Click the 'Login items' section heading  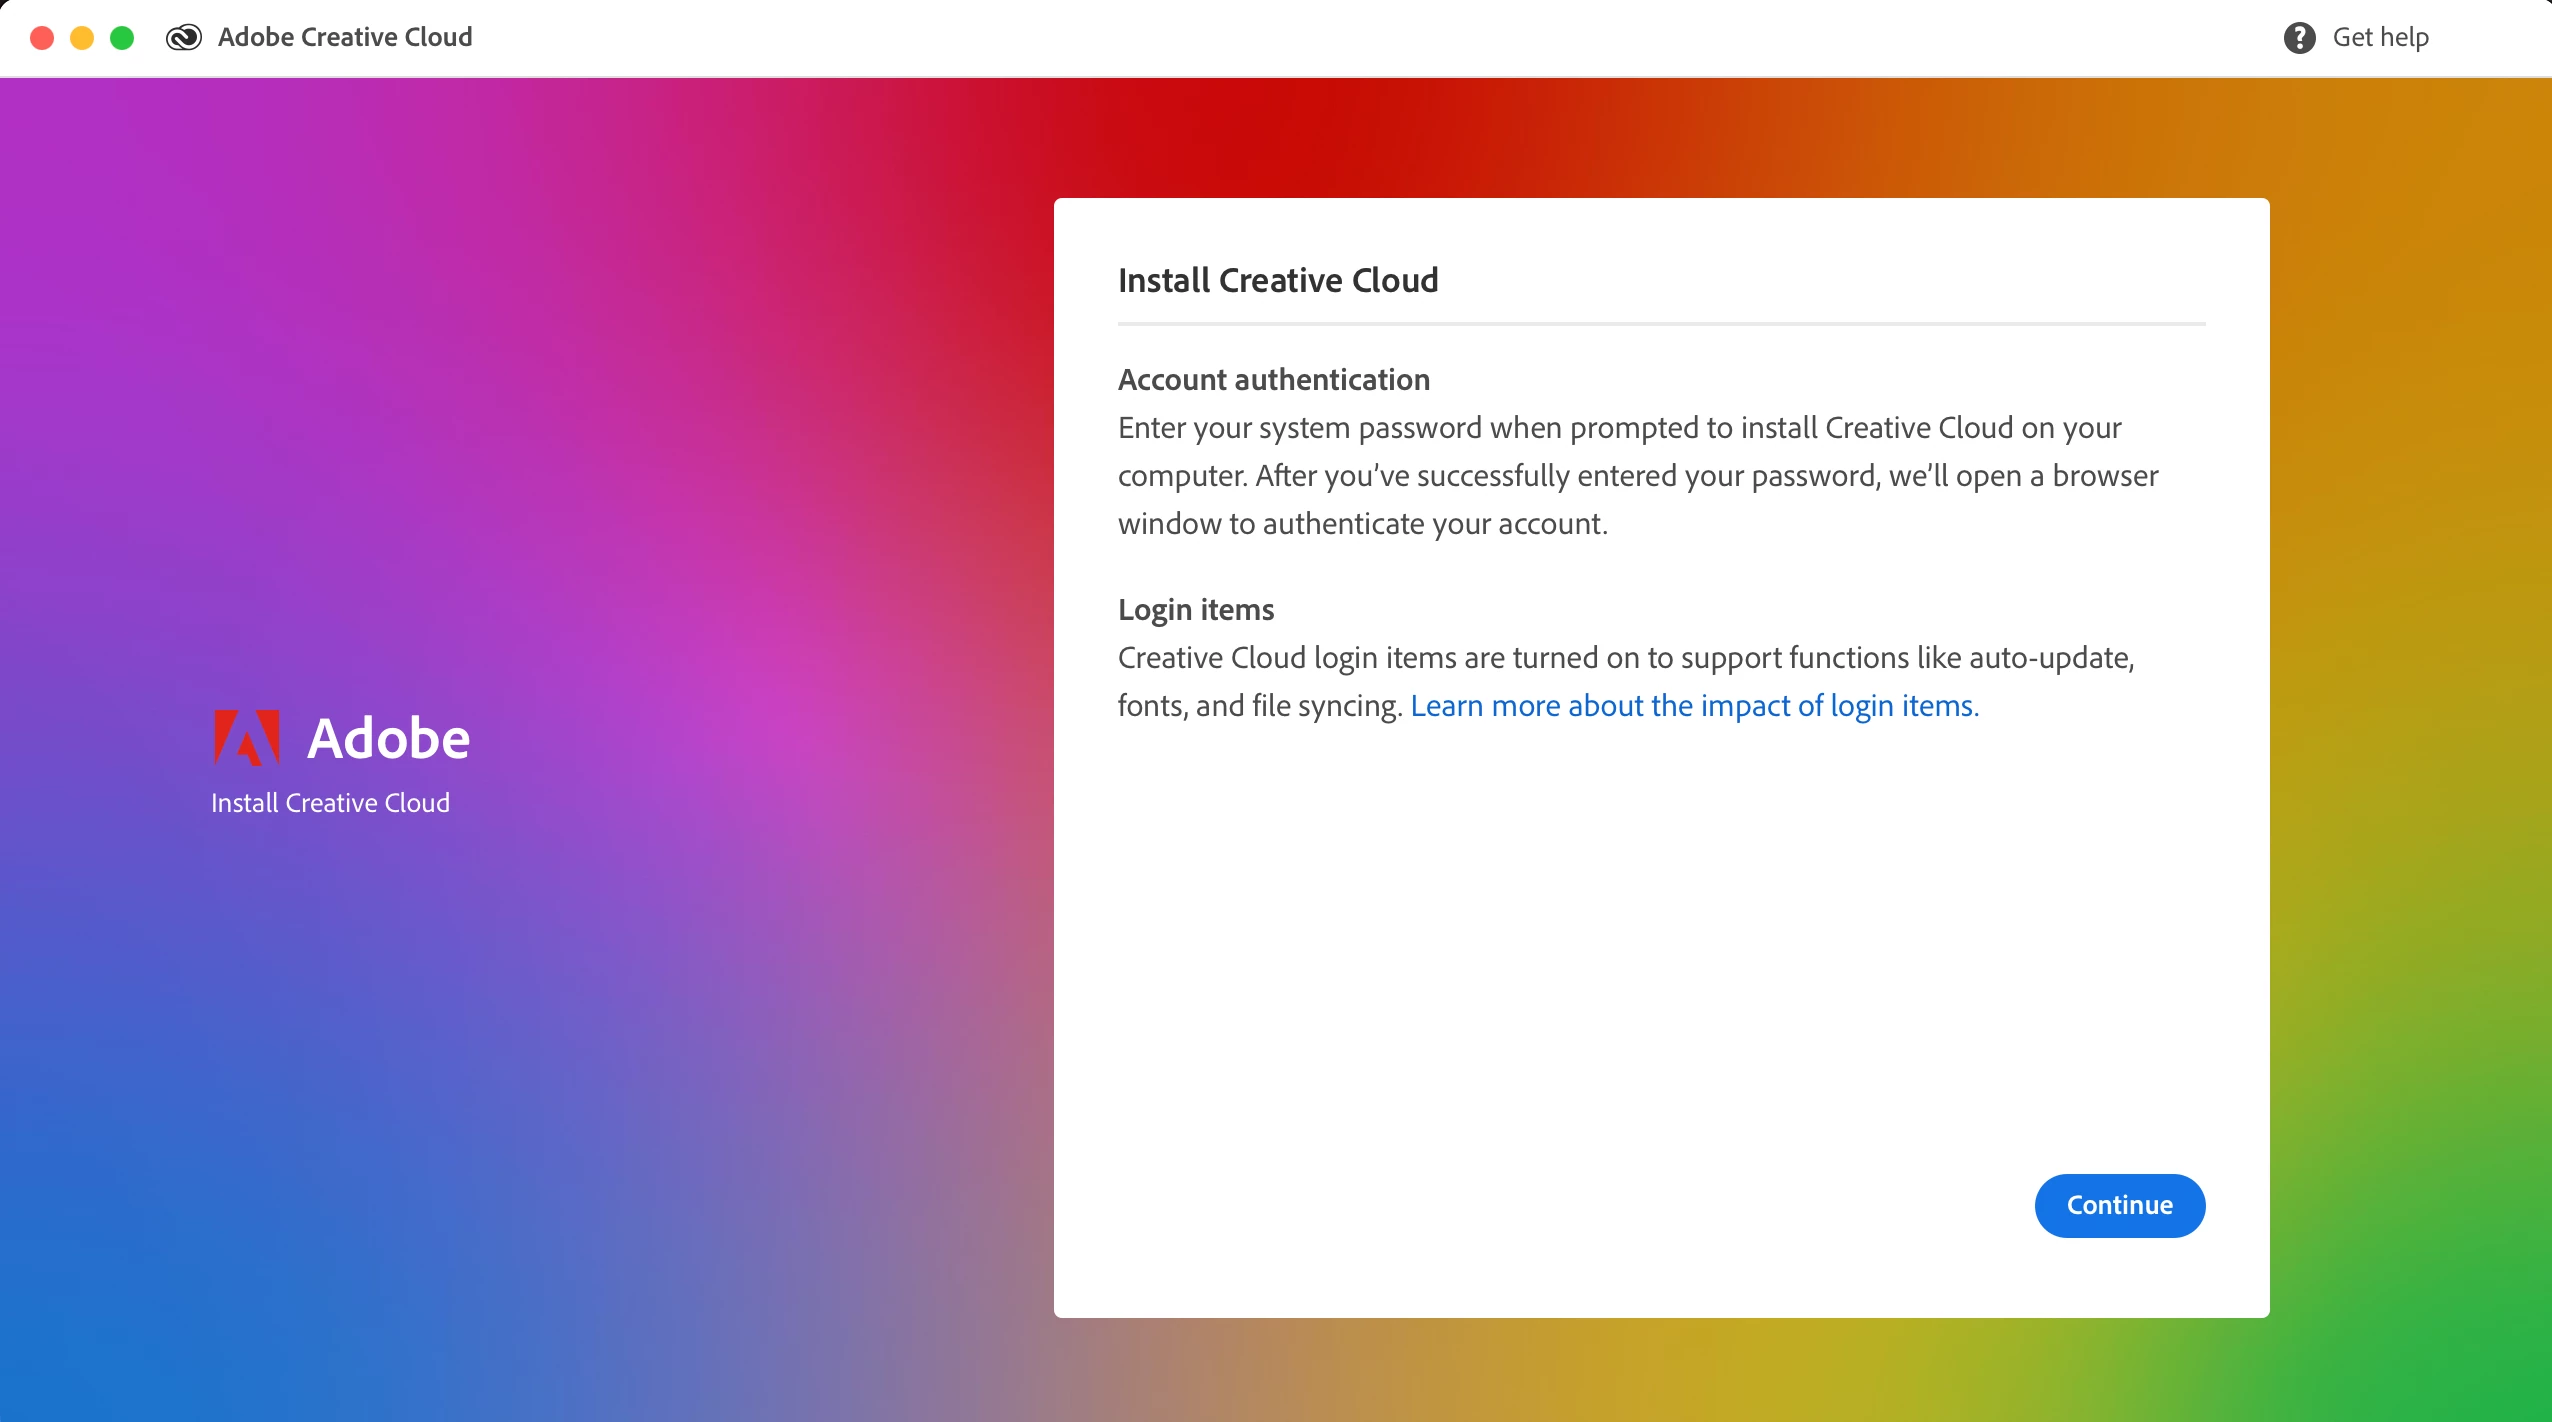tap(1195, 610)
